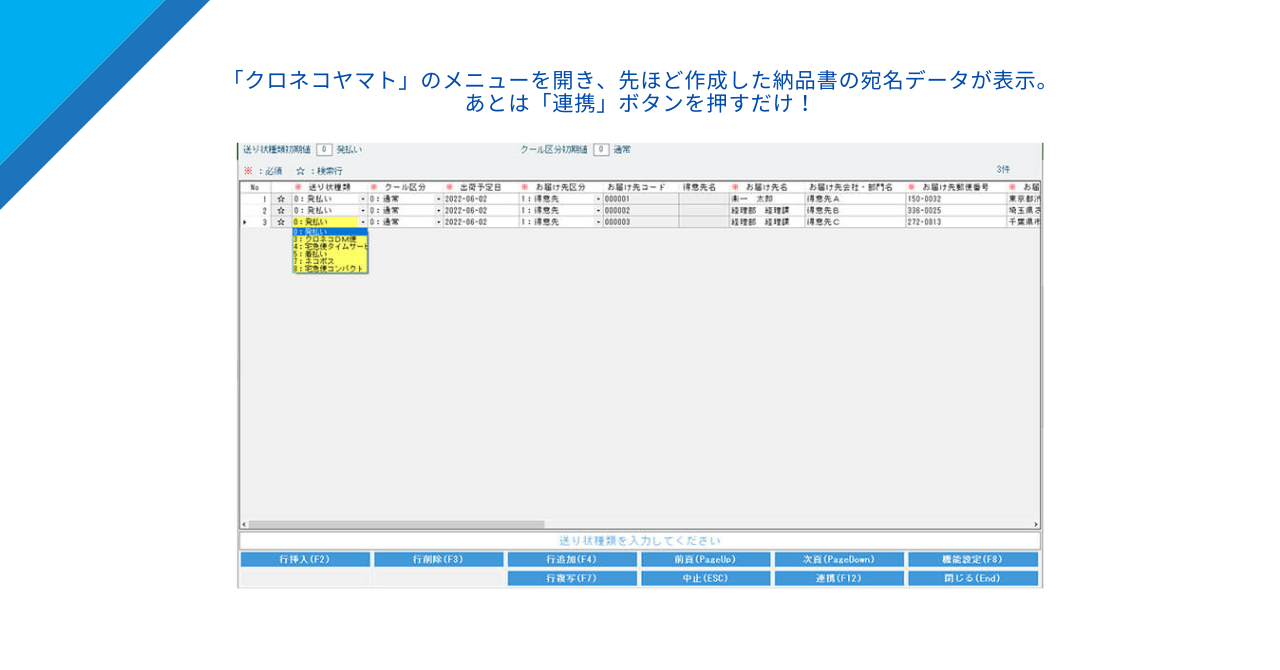Image resolution: width=1280 pixels, height=670 pixels.
Task: Select the 出荷予定日 cell in row 2
Action: pyautogui.click(x=481, y=211)
